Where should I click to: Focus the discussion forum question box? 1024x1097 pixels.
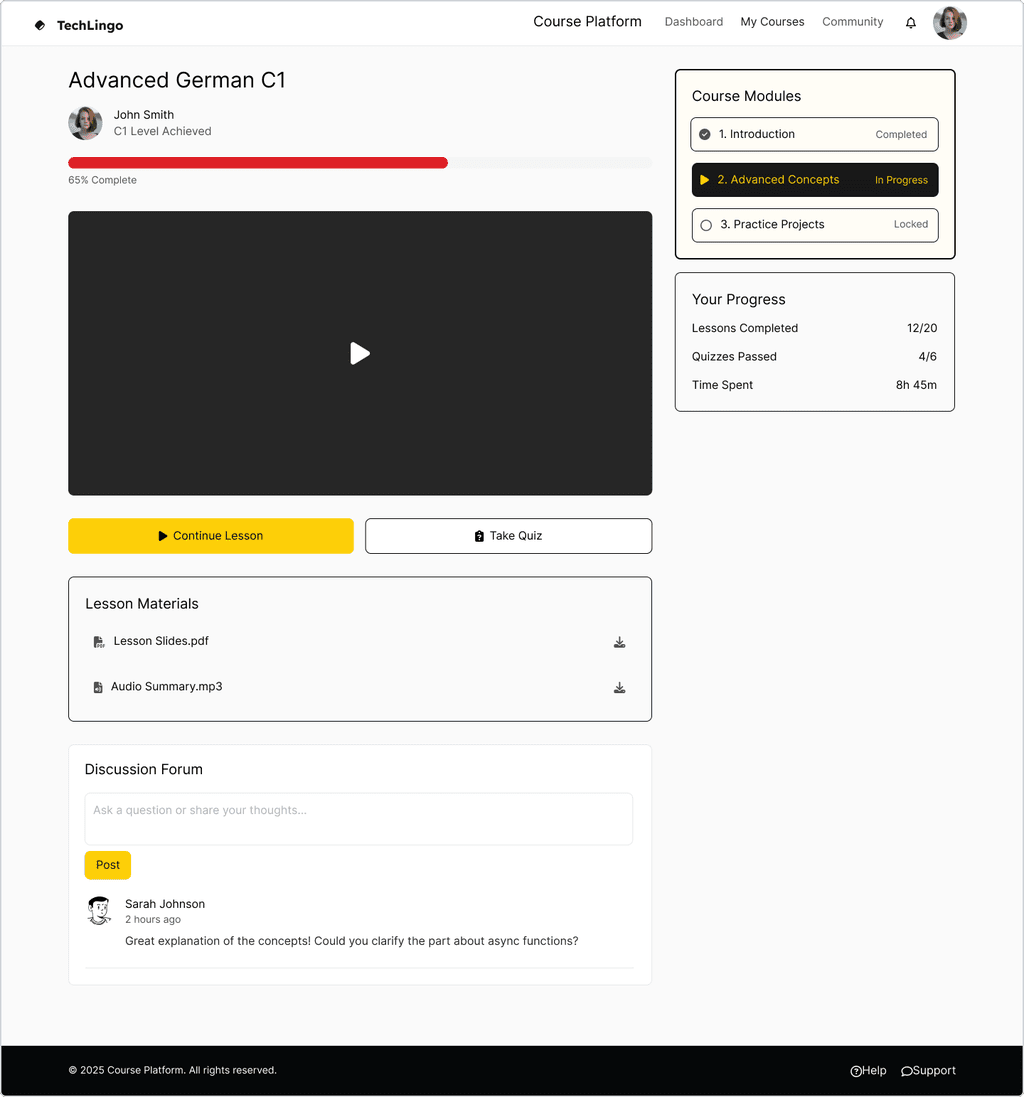pyautogui.click(x=359, y=819)
